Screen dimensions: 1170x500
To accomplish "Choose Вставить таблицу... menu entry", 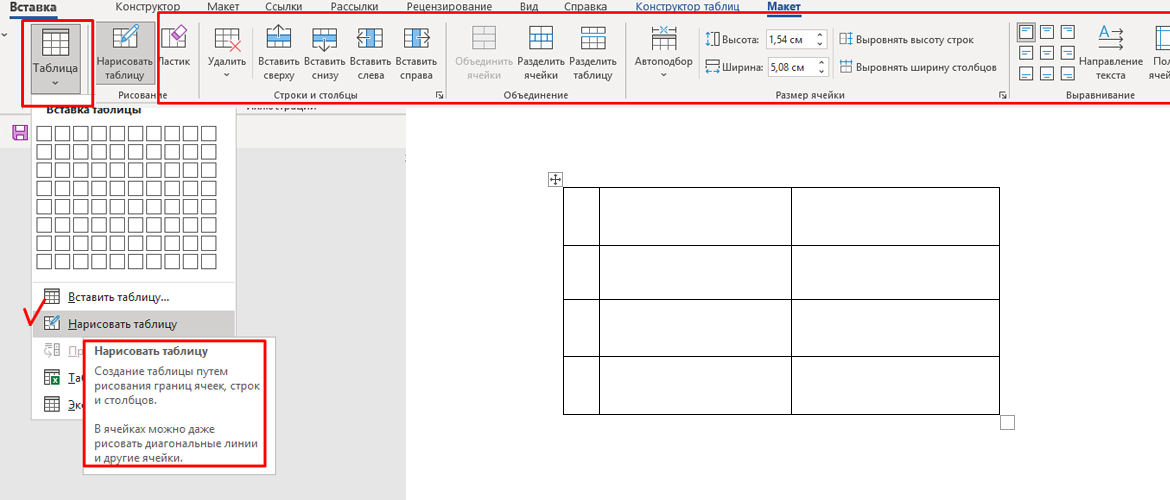I will tap(118, 297).
